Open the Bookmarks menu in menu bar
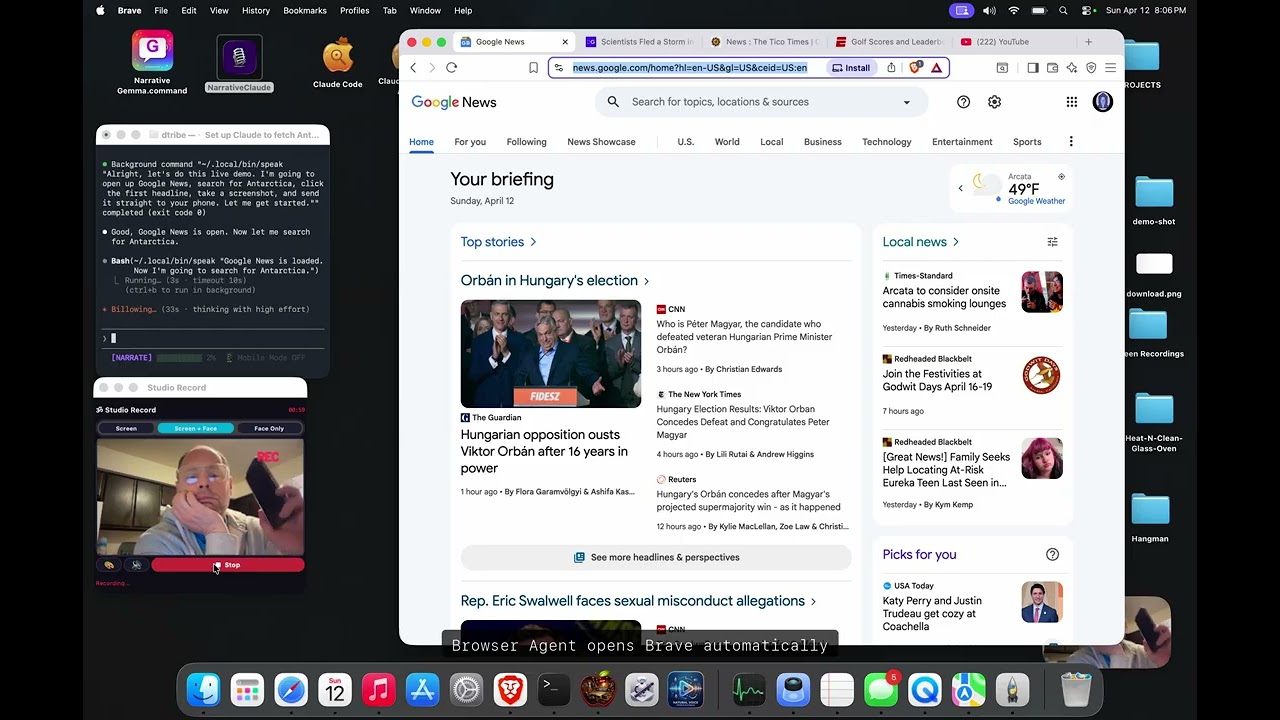Viewport: 1280px width, 720px height. coord(304,11)
